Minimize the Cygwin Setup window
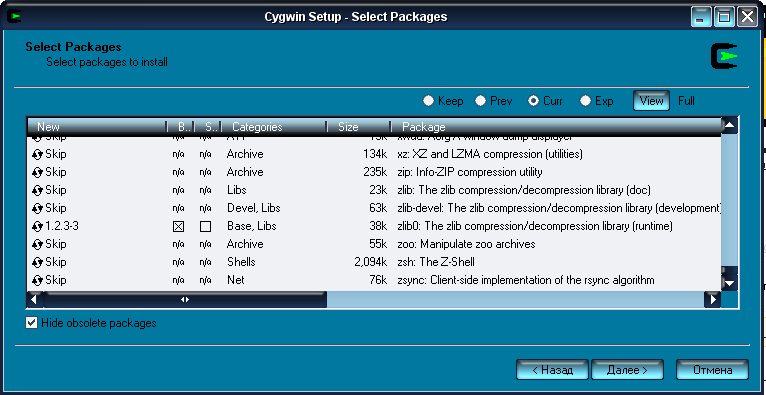This screenshot has height=395, width=766. click(701, 17)
